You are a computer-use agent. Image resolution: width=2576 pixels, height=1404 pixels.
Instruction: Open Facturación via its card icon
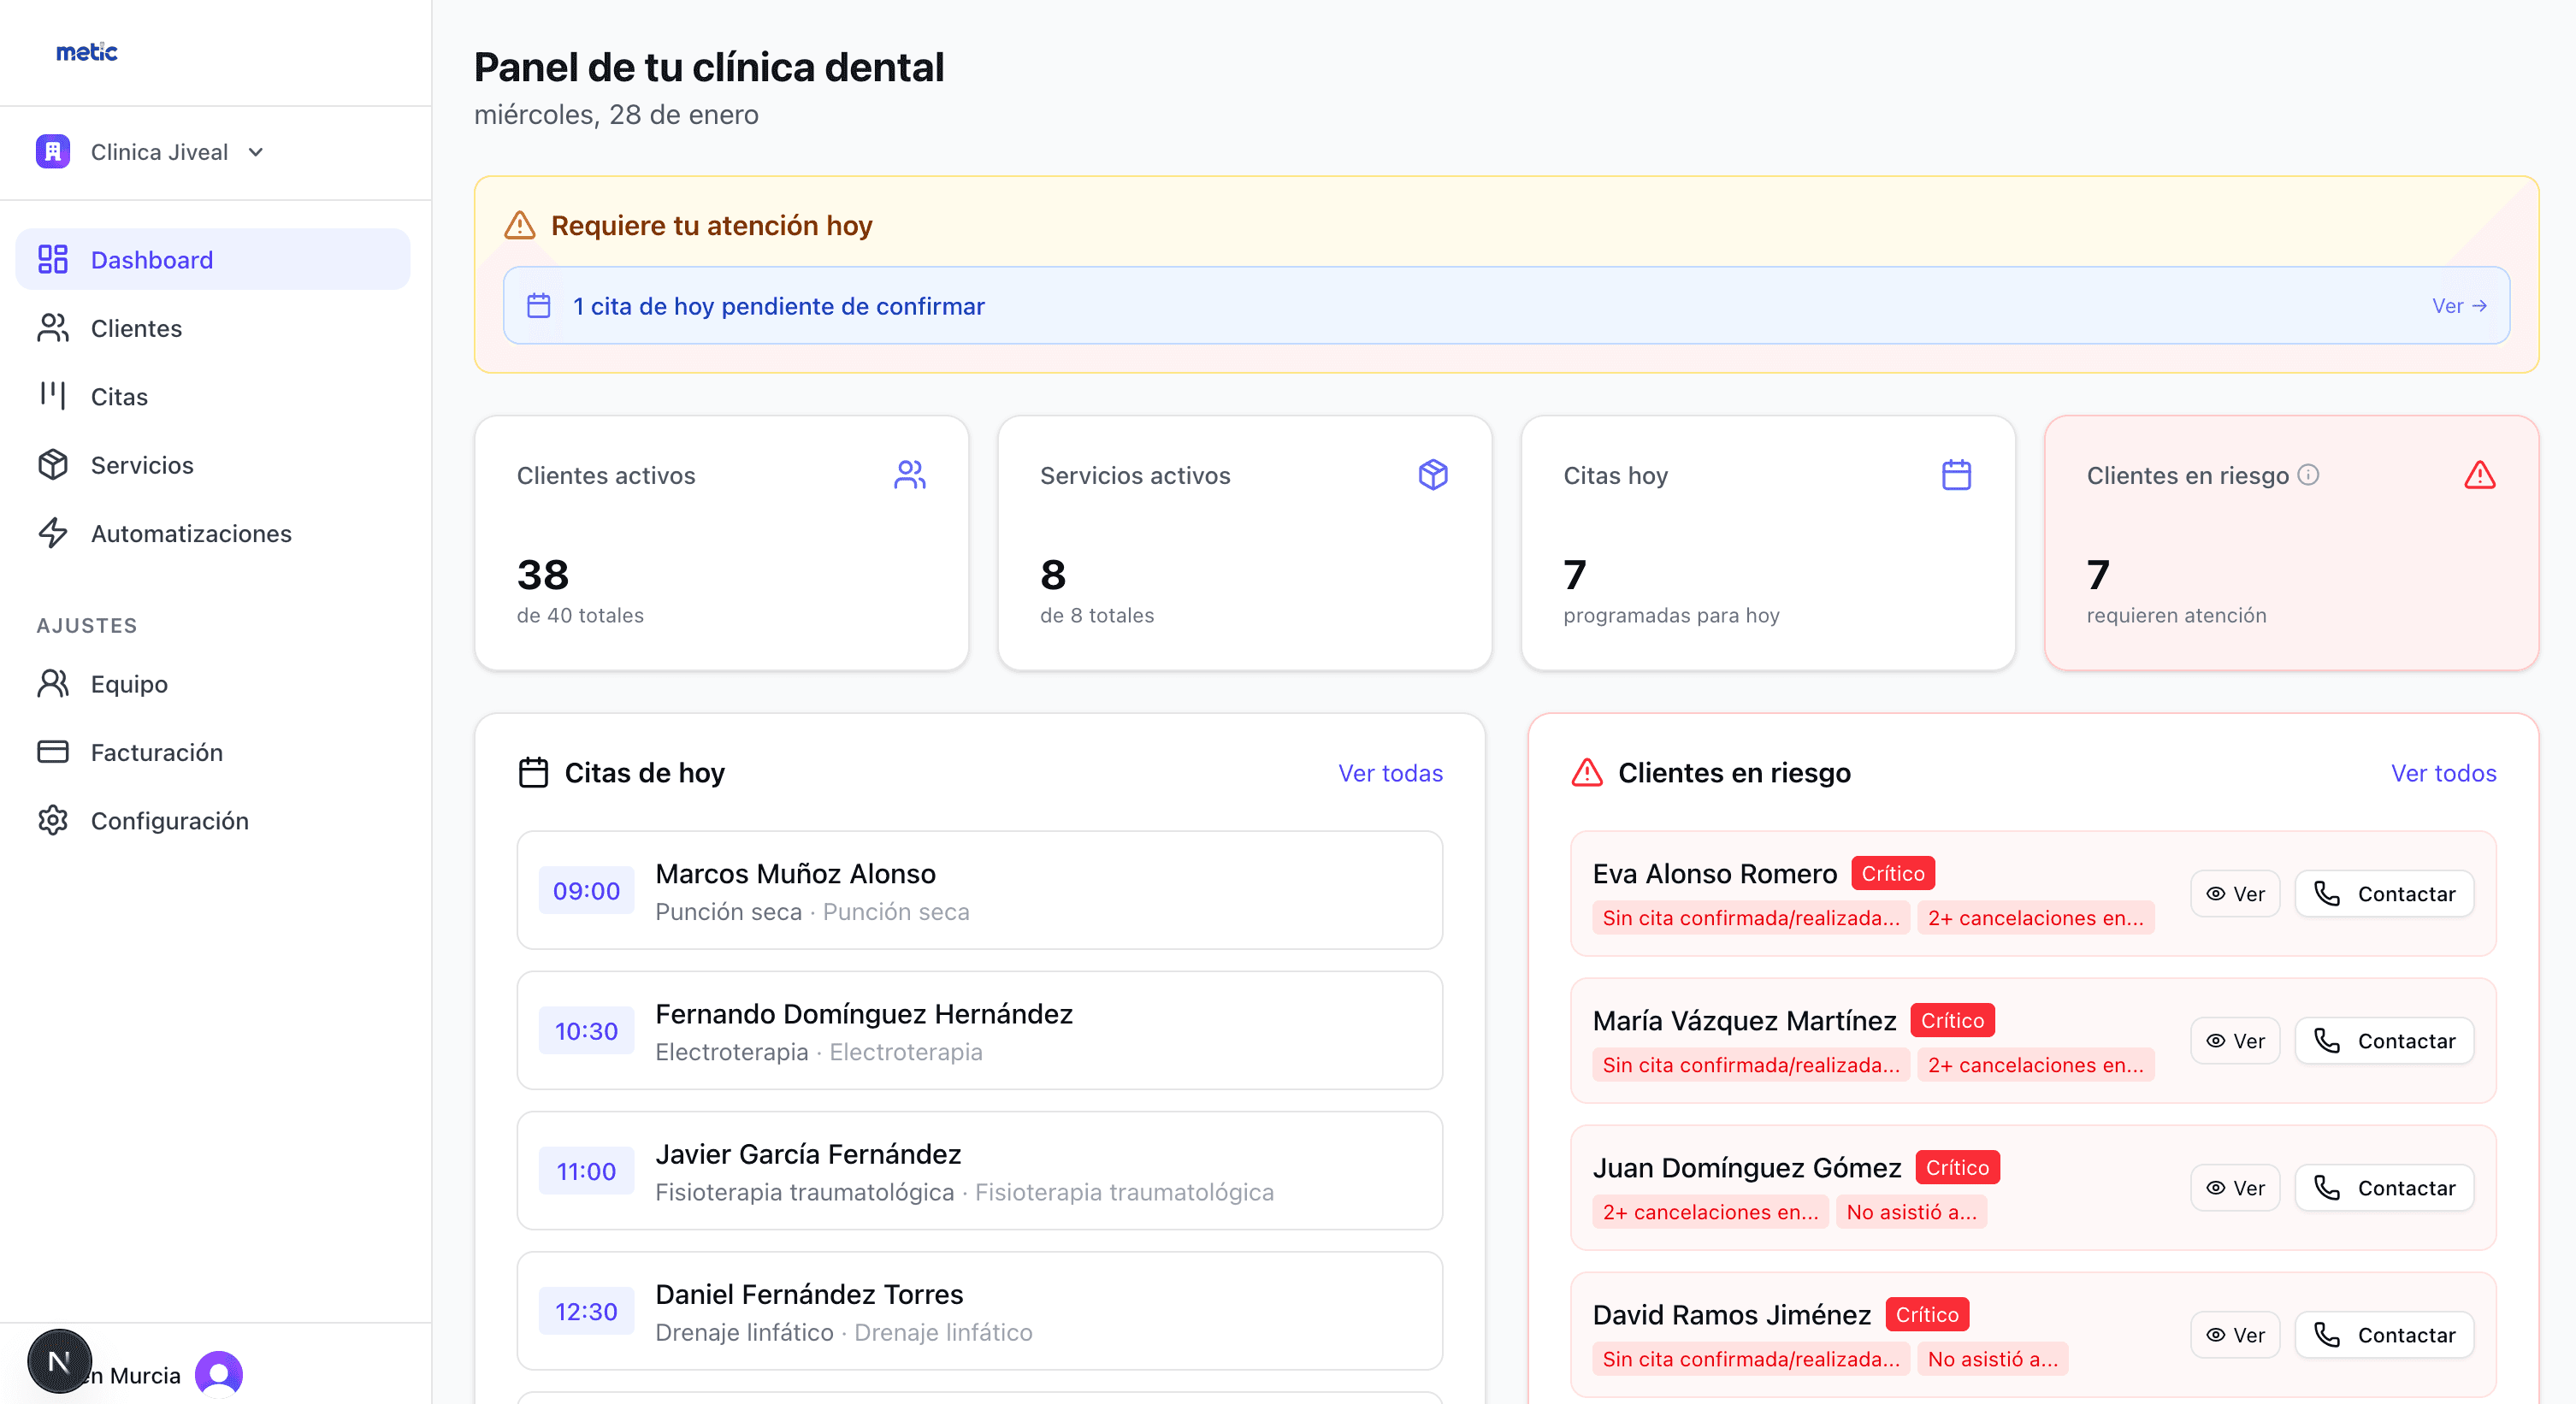coord(53,752)
